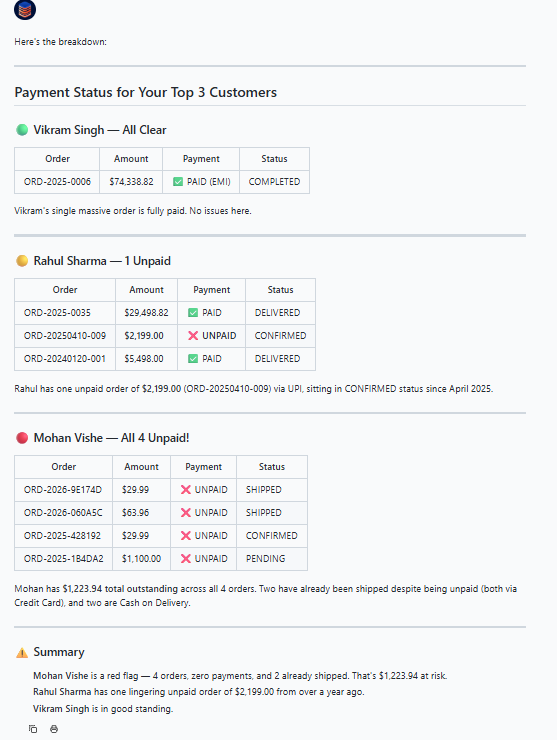Click the Summary heading text
The width and height of the screenshot is (557, 740).
click(59, 652)
